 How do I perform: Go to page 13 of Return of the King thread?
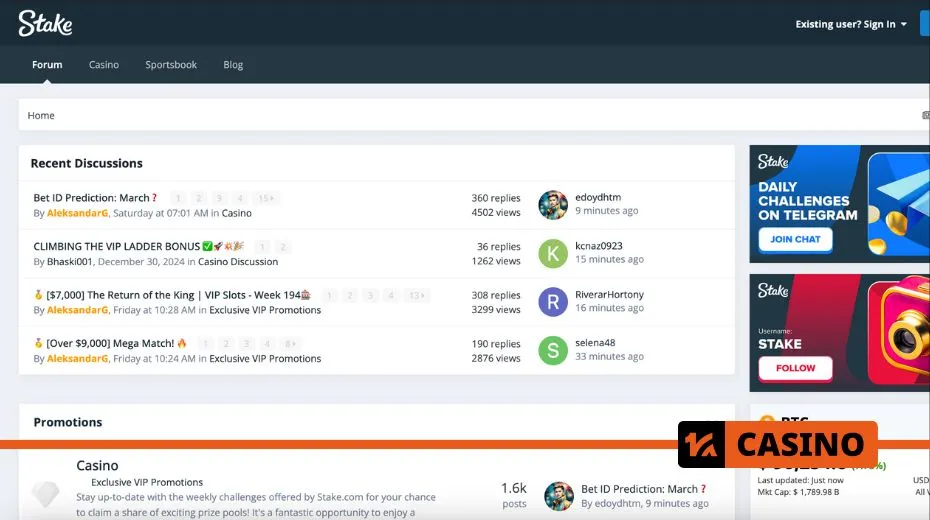pos(416,295)
